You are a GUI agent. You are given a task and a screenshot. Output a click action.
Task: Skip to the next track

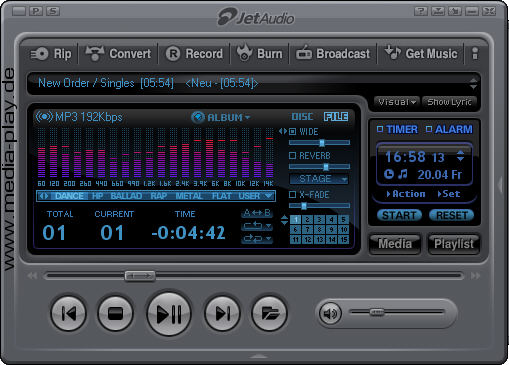coord(222,313)
